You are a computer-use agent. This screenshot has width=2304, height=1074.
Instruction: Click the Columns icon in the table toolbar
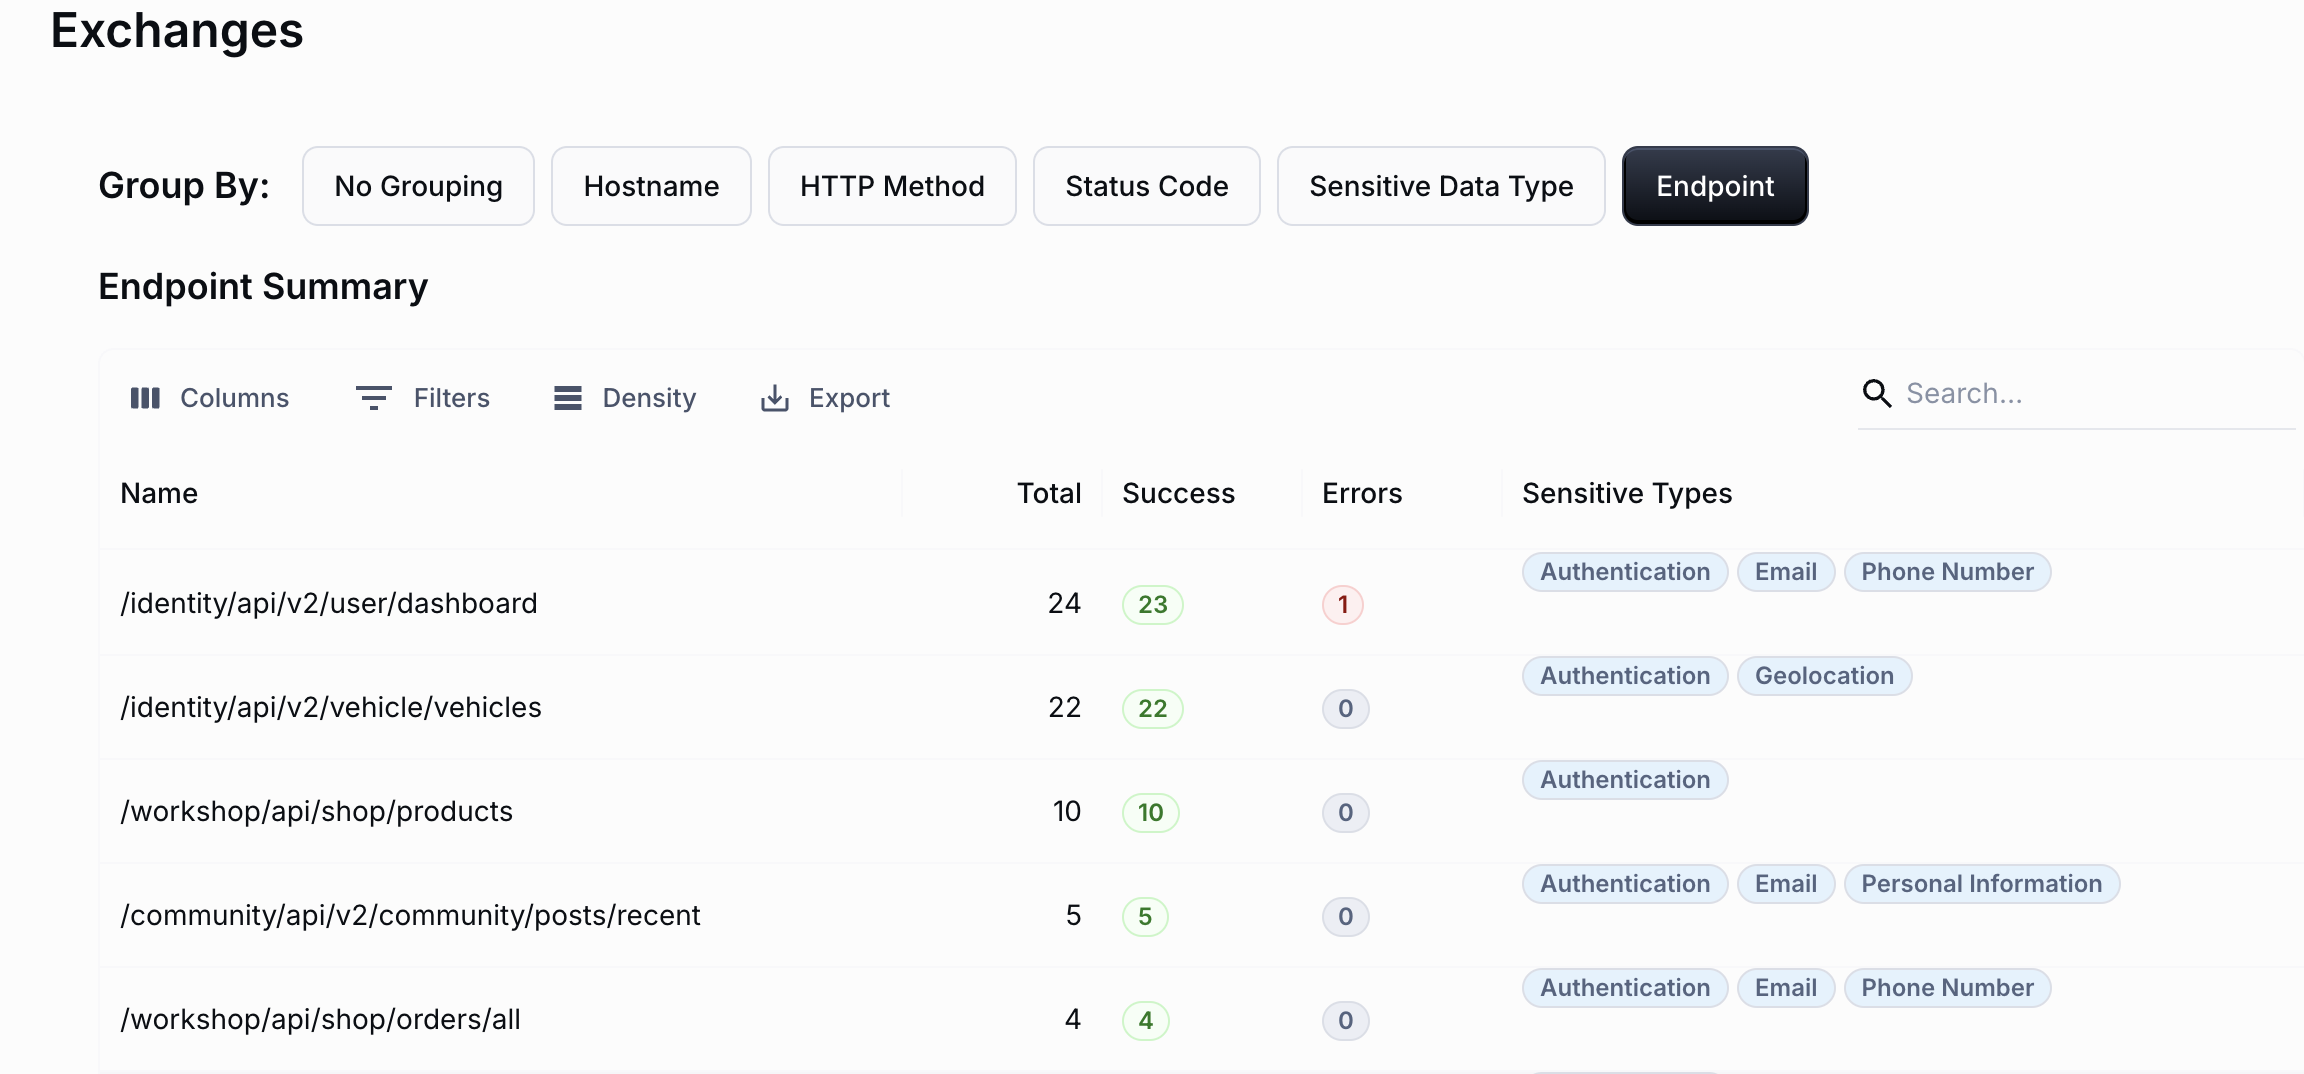(x=145, y=398)
